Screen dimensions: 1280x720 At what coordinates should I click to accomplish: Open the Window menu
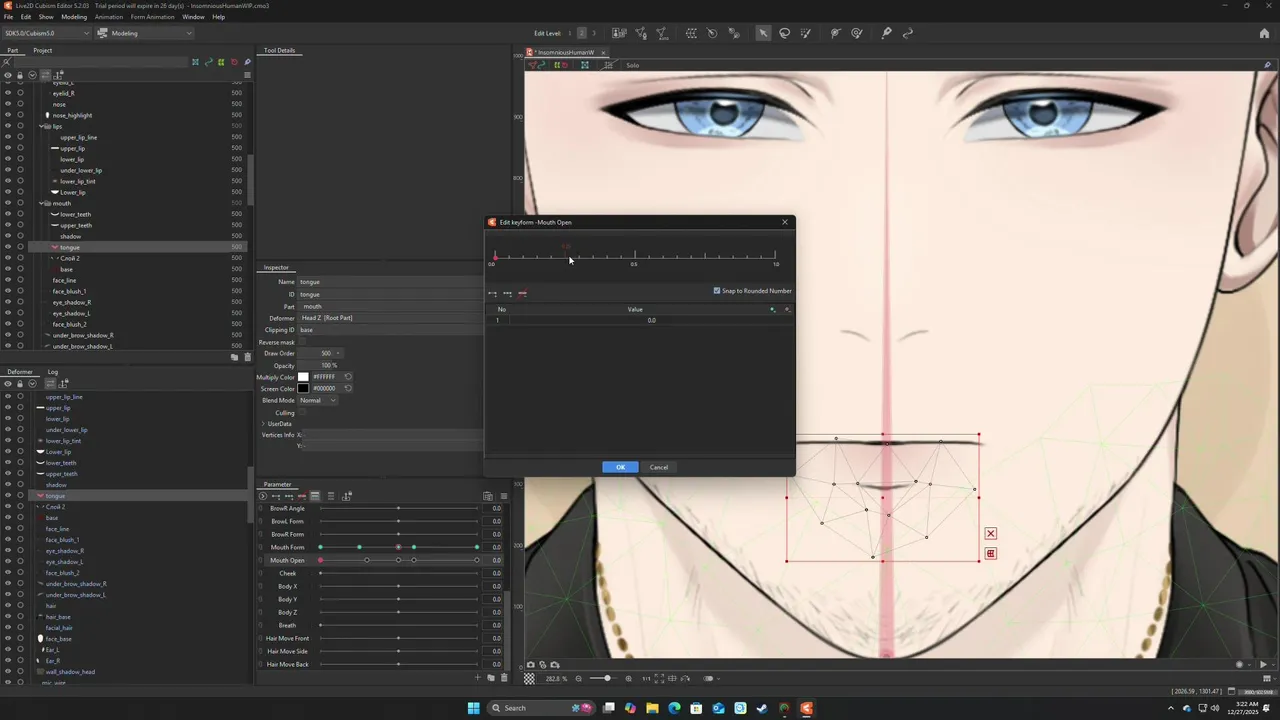pyautogui.click(x=193, y=17)
